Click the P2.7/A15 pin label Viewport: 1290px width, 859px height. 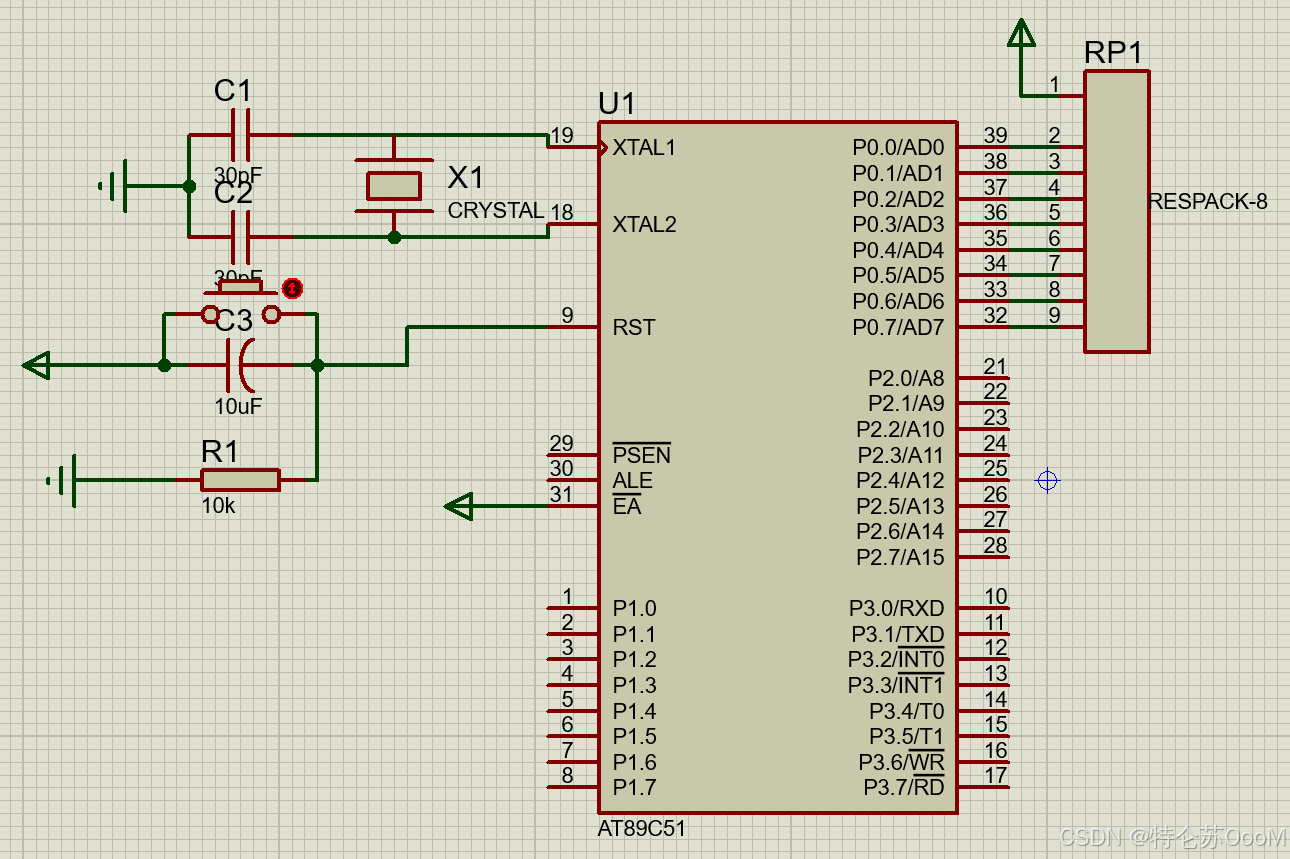900,557
